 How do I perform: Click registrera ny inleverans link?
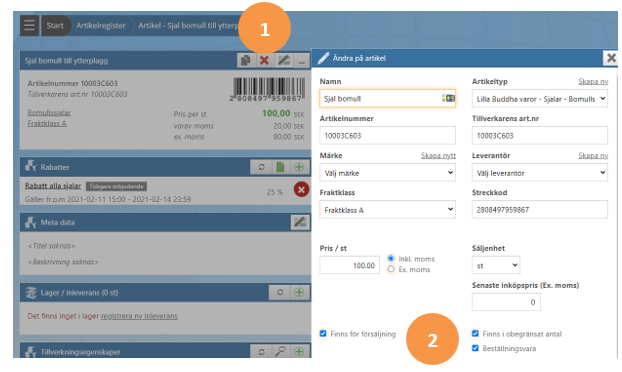pyautogui.click(x=139, y=316)
